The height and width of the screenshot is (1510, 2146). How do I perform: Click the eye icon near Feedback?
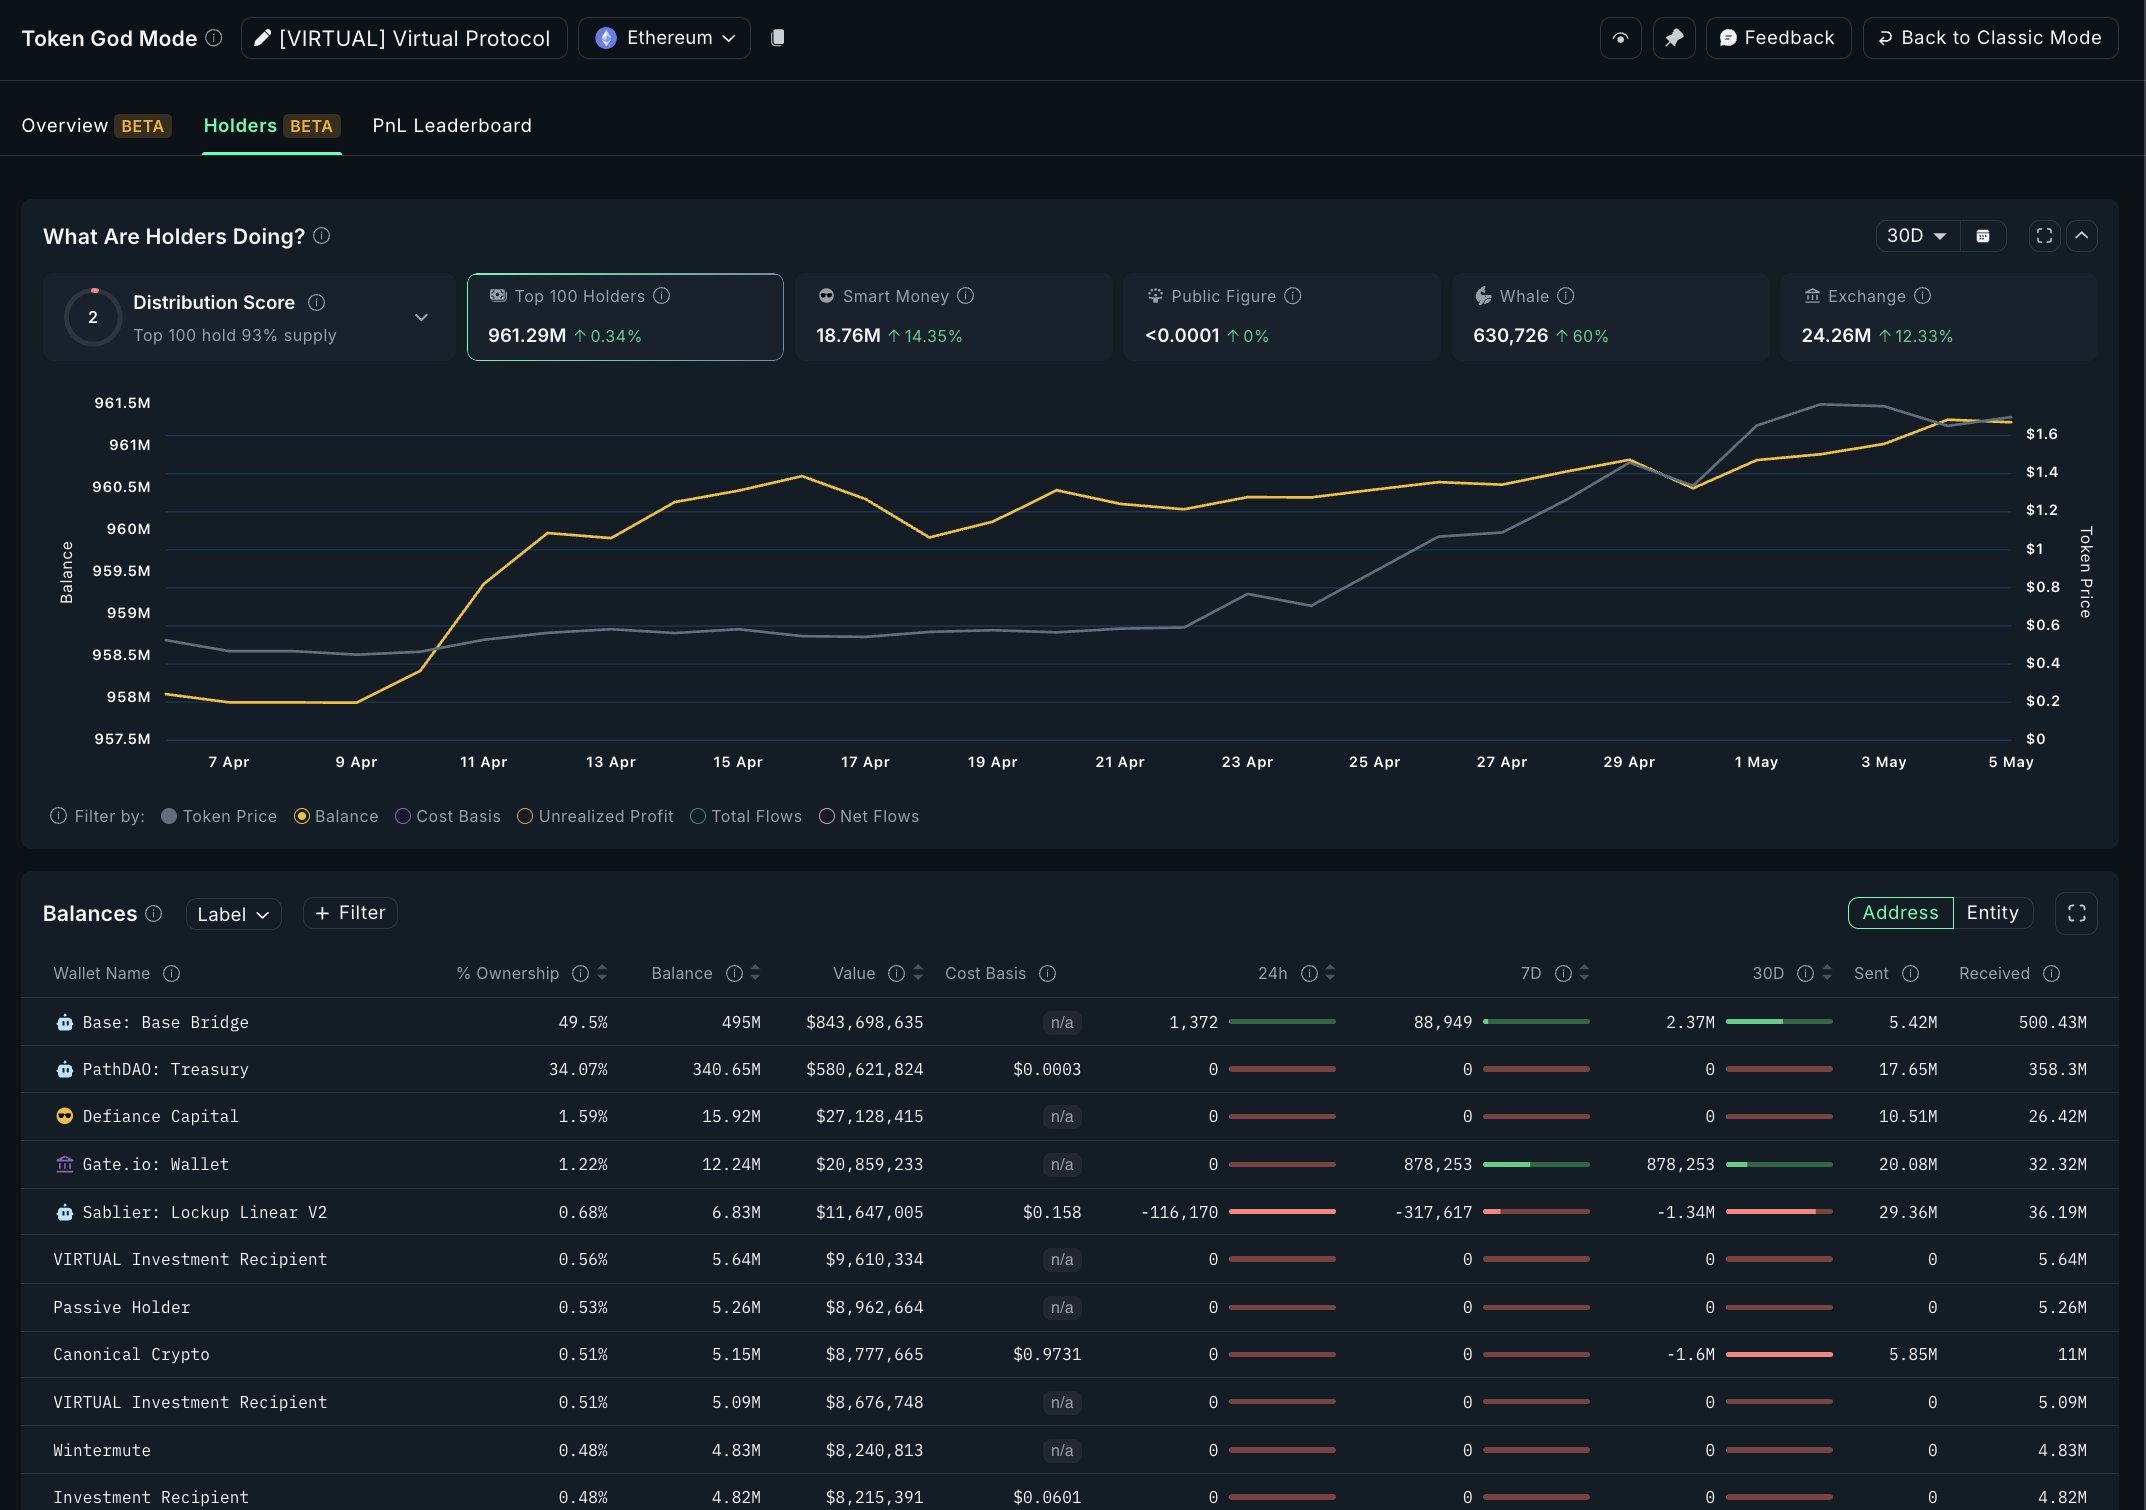click(1620, 37)
